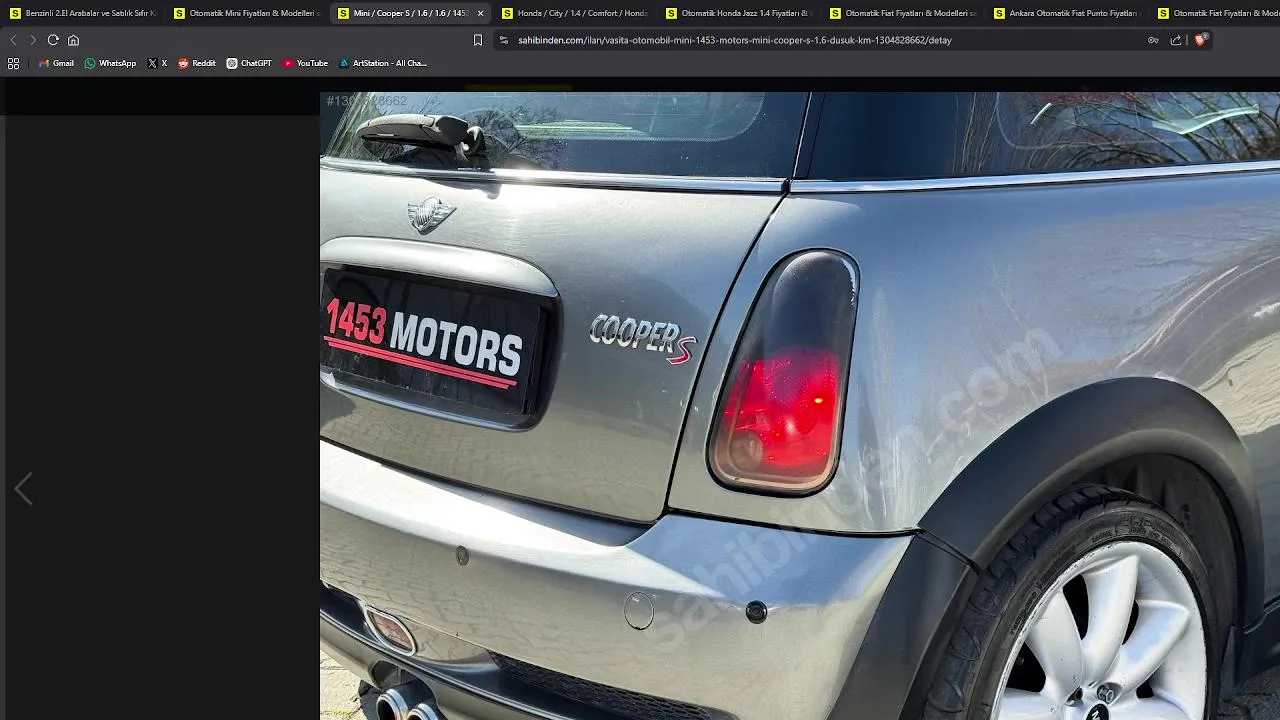1280x720 pixels.
Task: Switch to Ankara Otomatik Fiat Punto tab
Action: click(x=1066, y=13)
